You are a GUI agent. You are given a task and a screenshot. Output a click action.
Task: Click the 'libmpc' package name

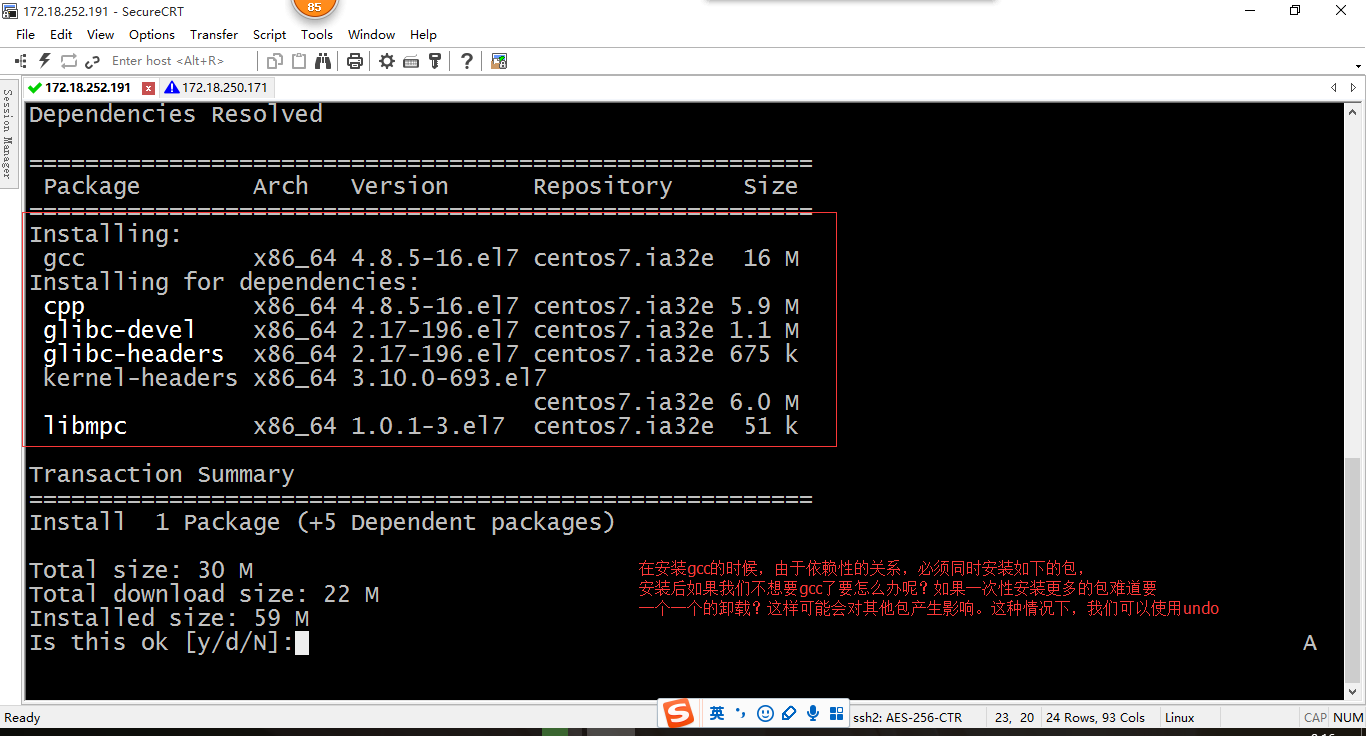[x=85, y=426]
